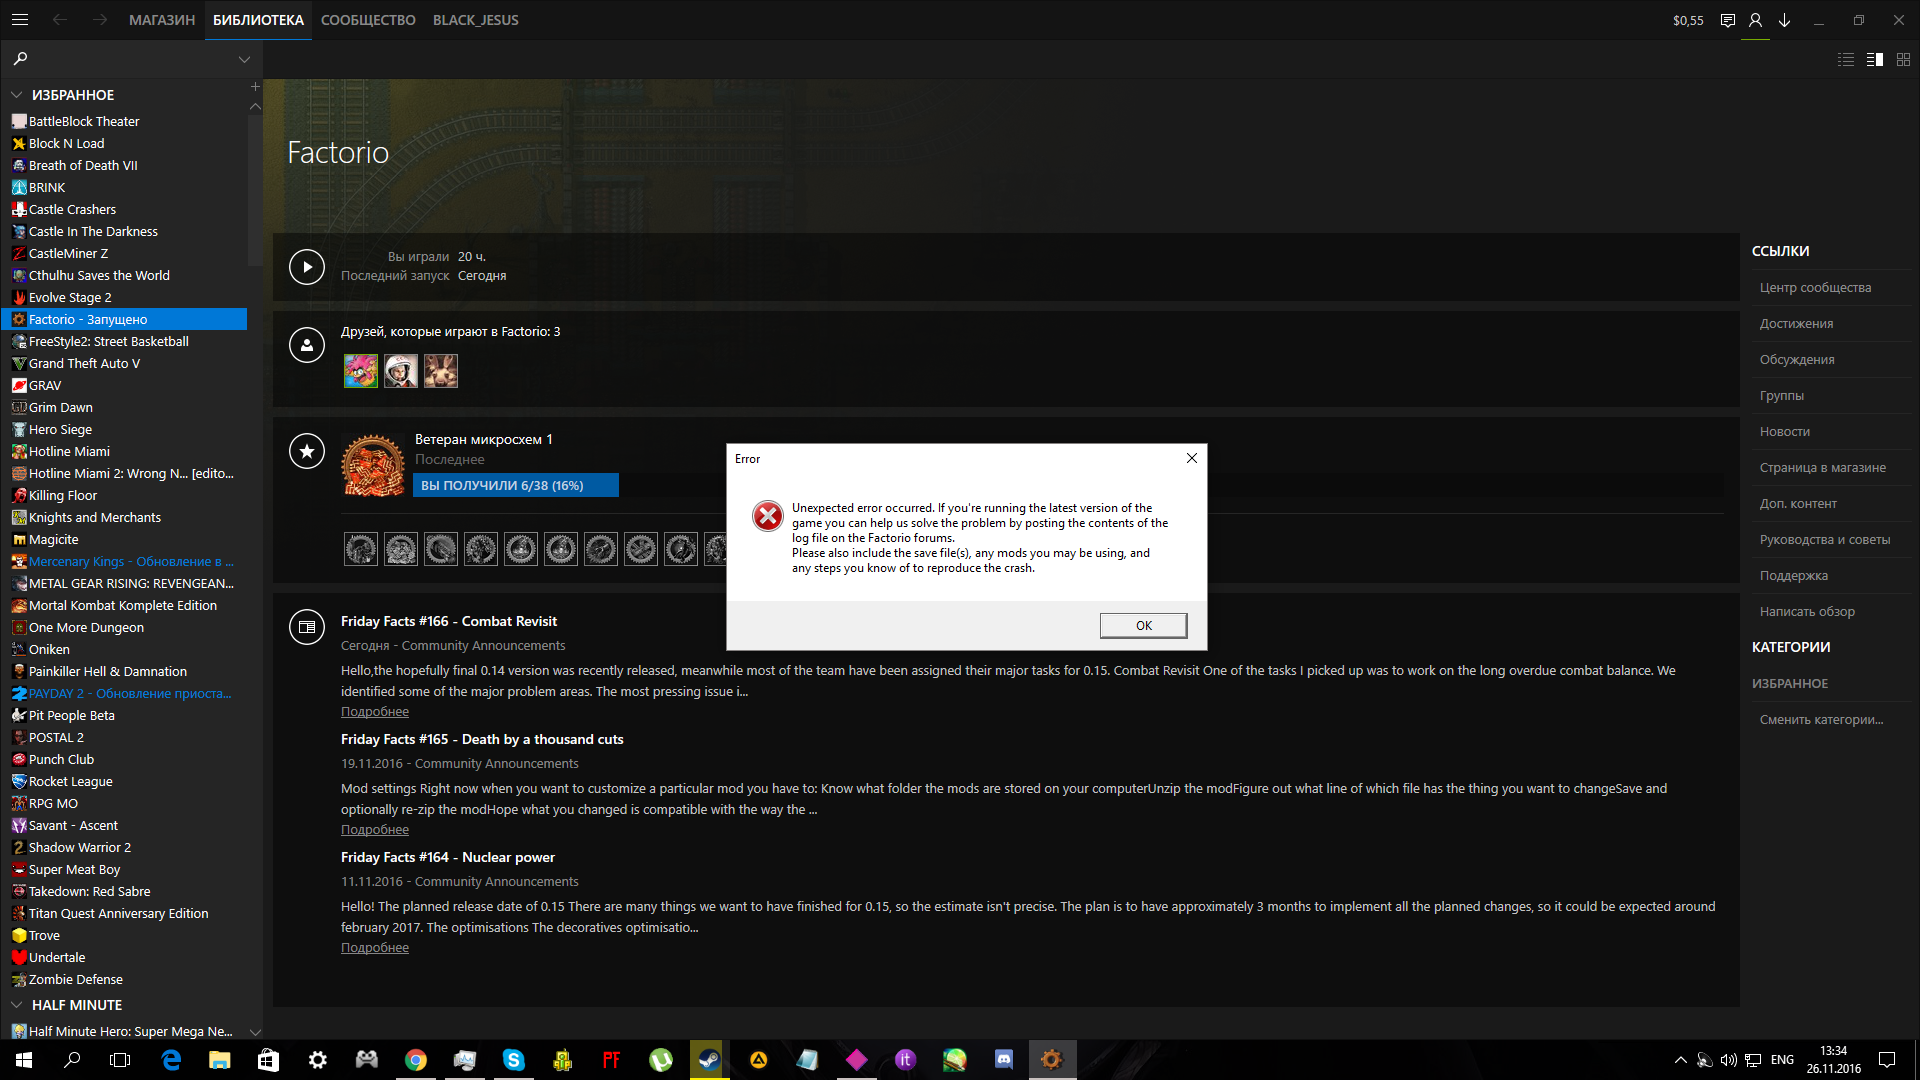Open Центр сообщества link
The width and height of the screenshot is (1920, 1080).
1815,288
